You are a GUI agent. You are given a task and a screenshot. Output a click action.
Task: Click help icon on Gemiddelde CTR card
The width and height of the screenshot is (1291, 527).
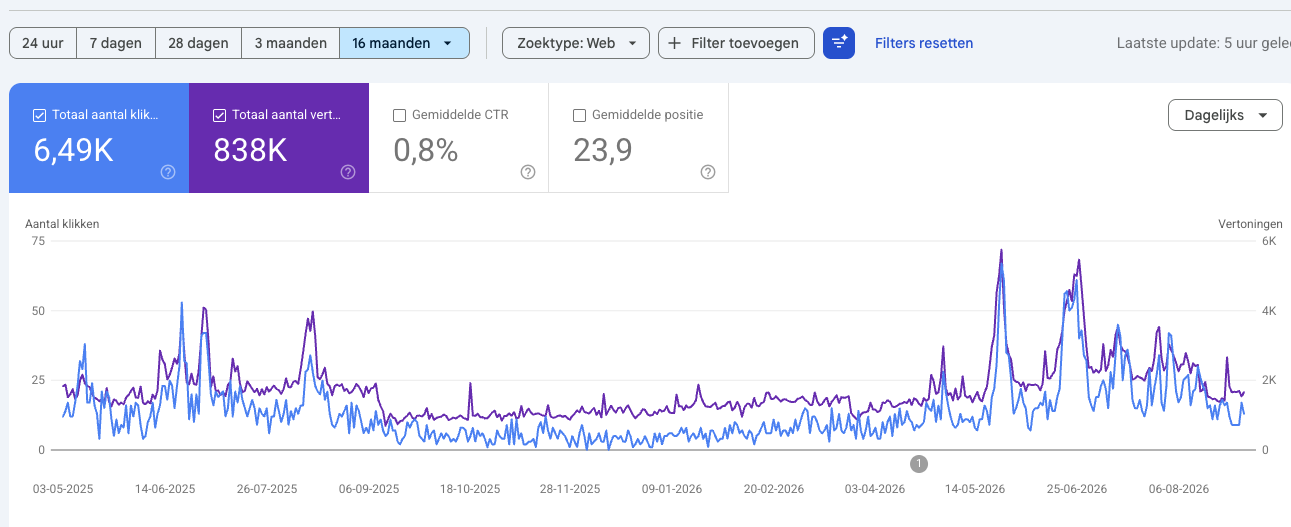tap(528, 172)
